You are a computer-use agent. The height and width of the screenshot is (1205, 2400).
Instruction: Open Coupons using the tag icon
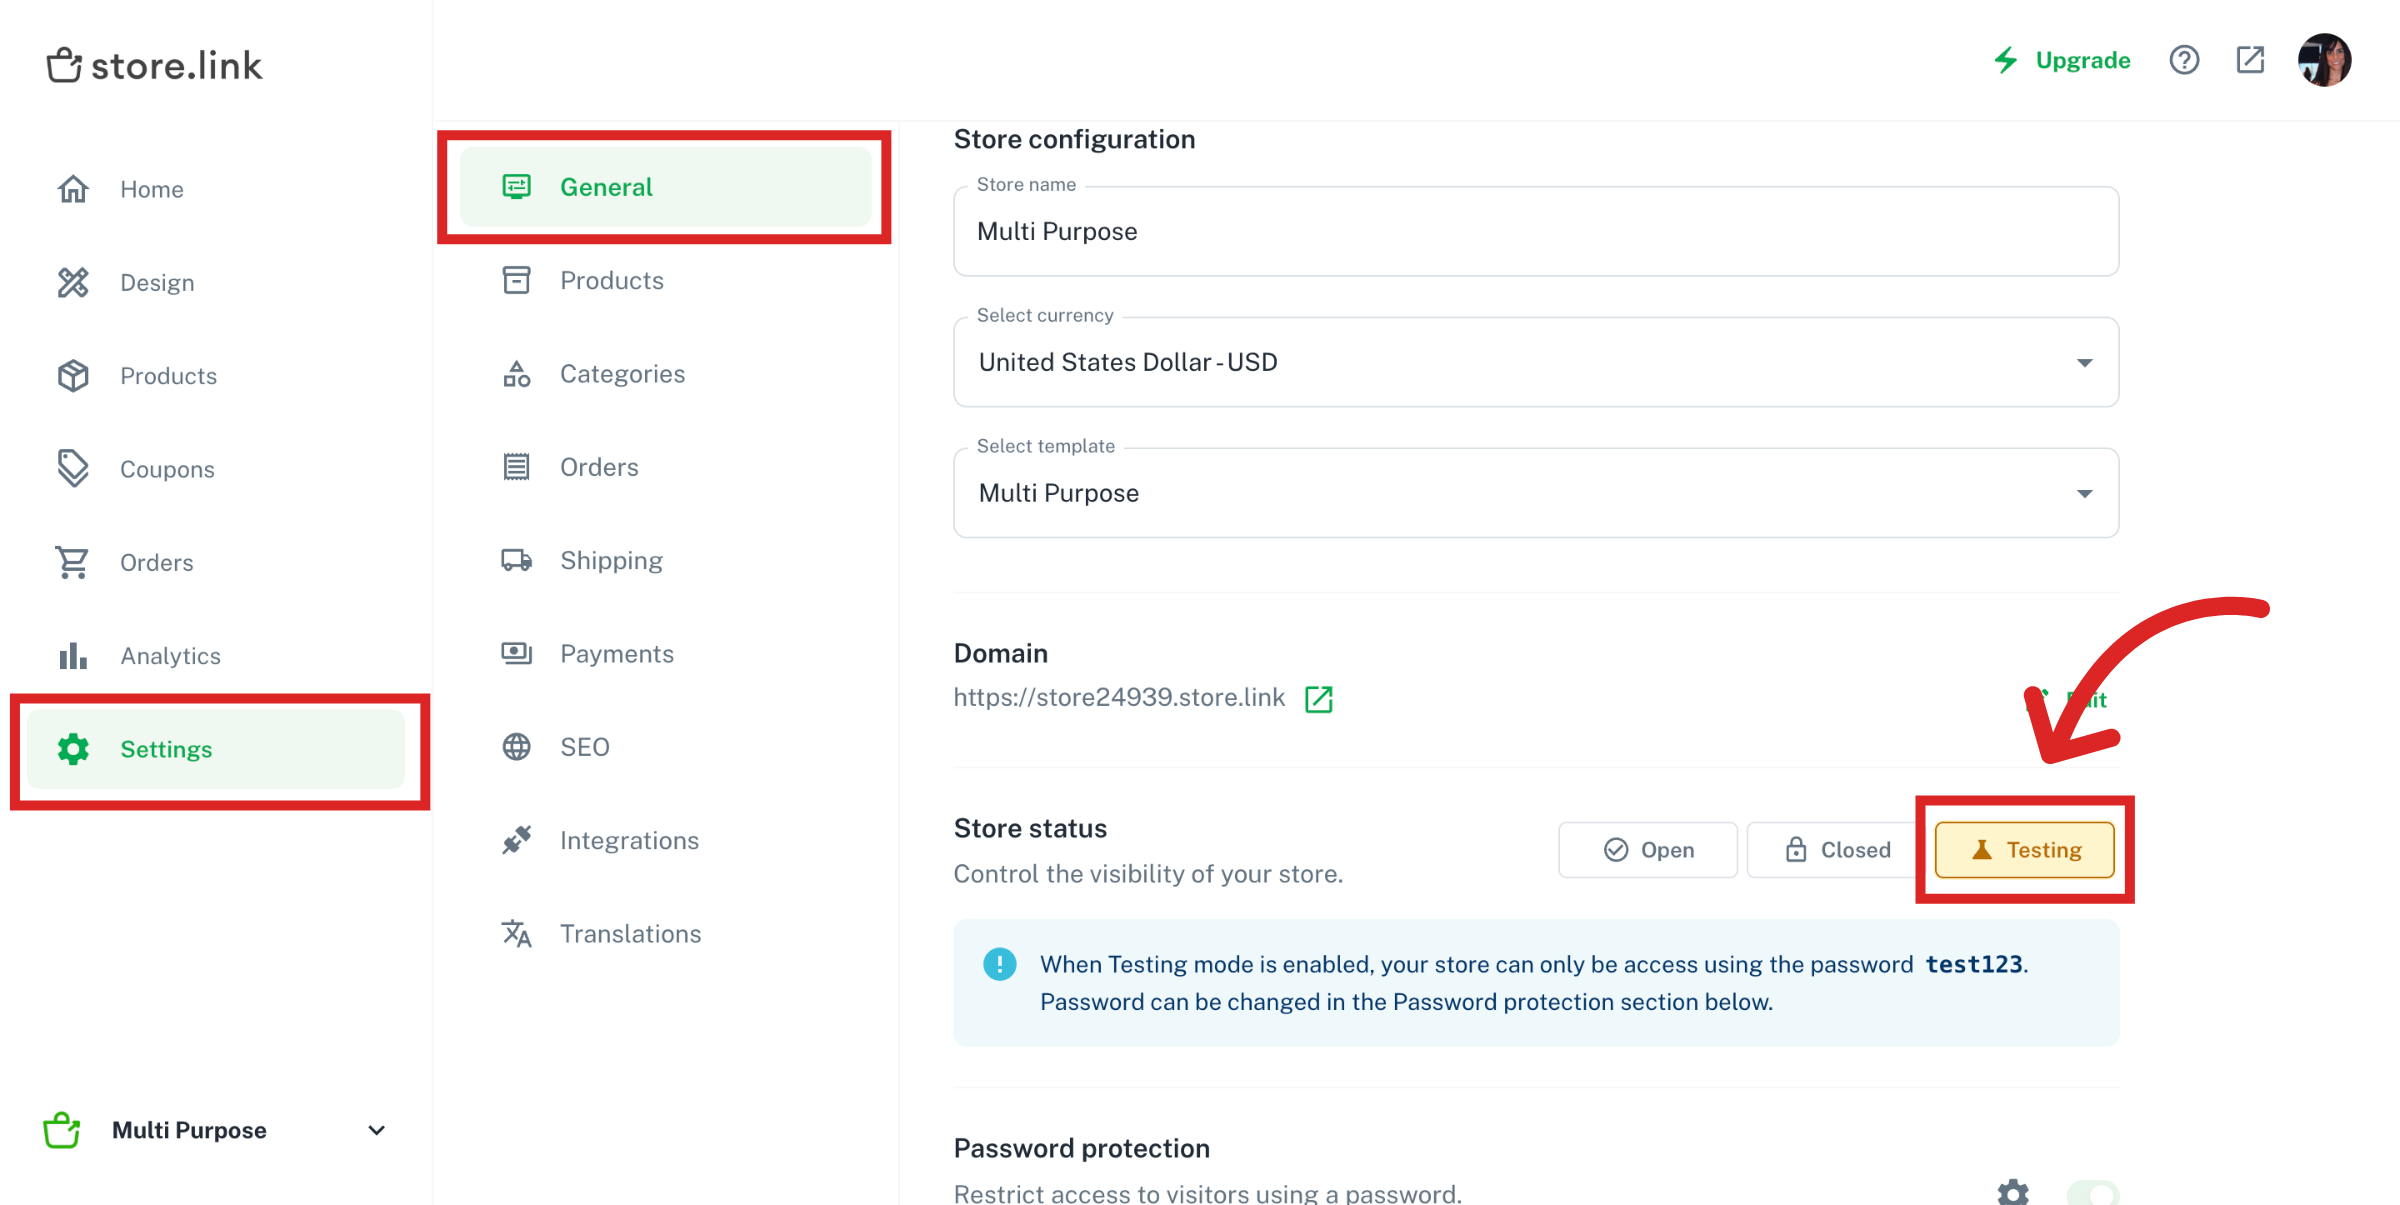pyautogui.click(x=74, y=468)
